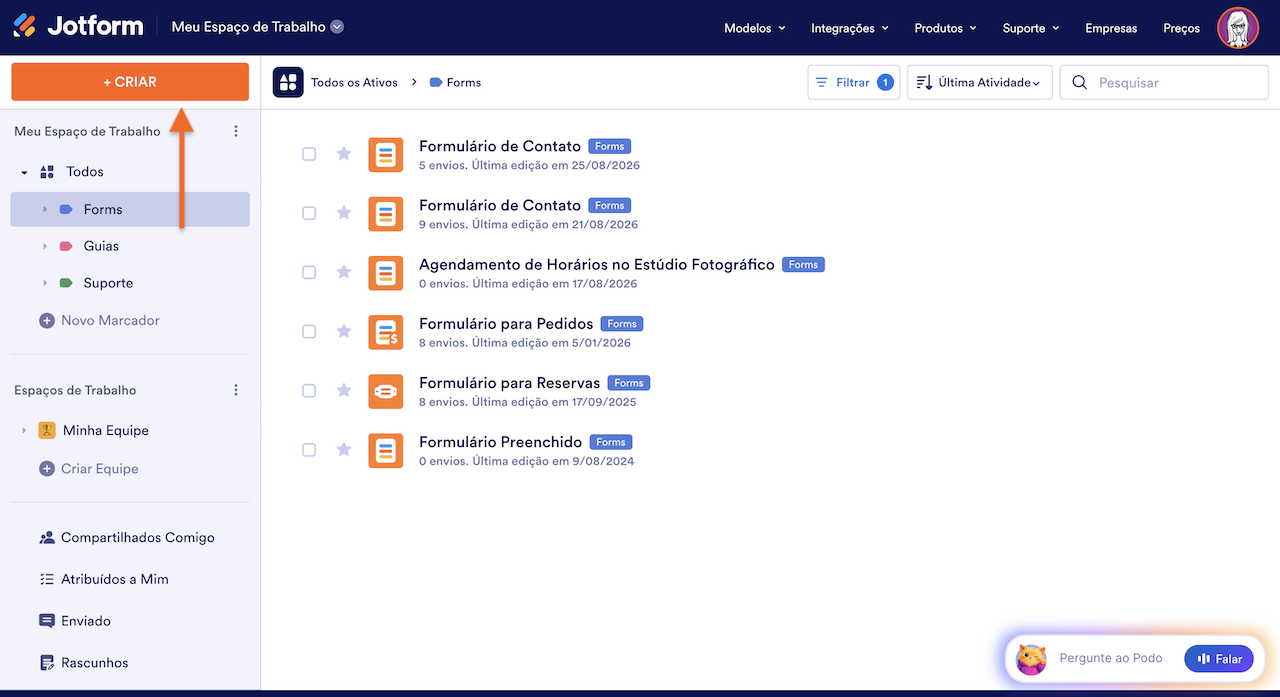Expand the Guias label arrow

pyautogui.click(x=45, y=246)
